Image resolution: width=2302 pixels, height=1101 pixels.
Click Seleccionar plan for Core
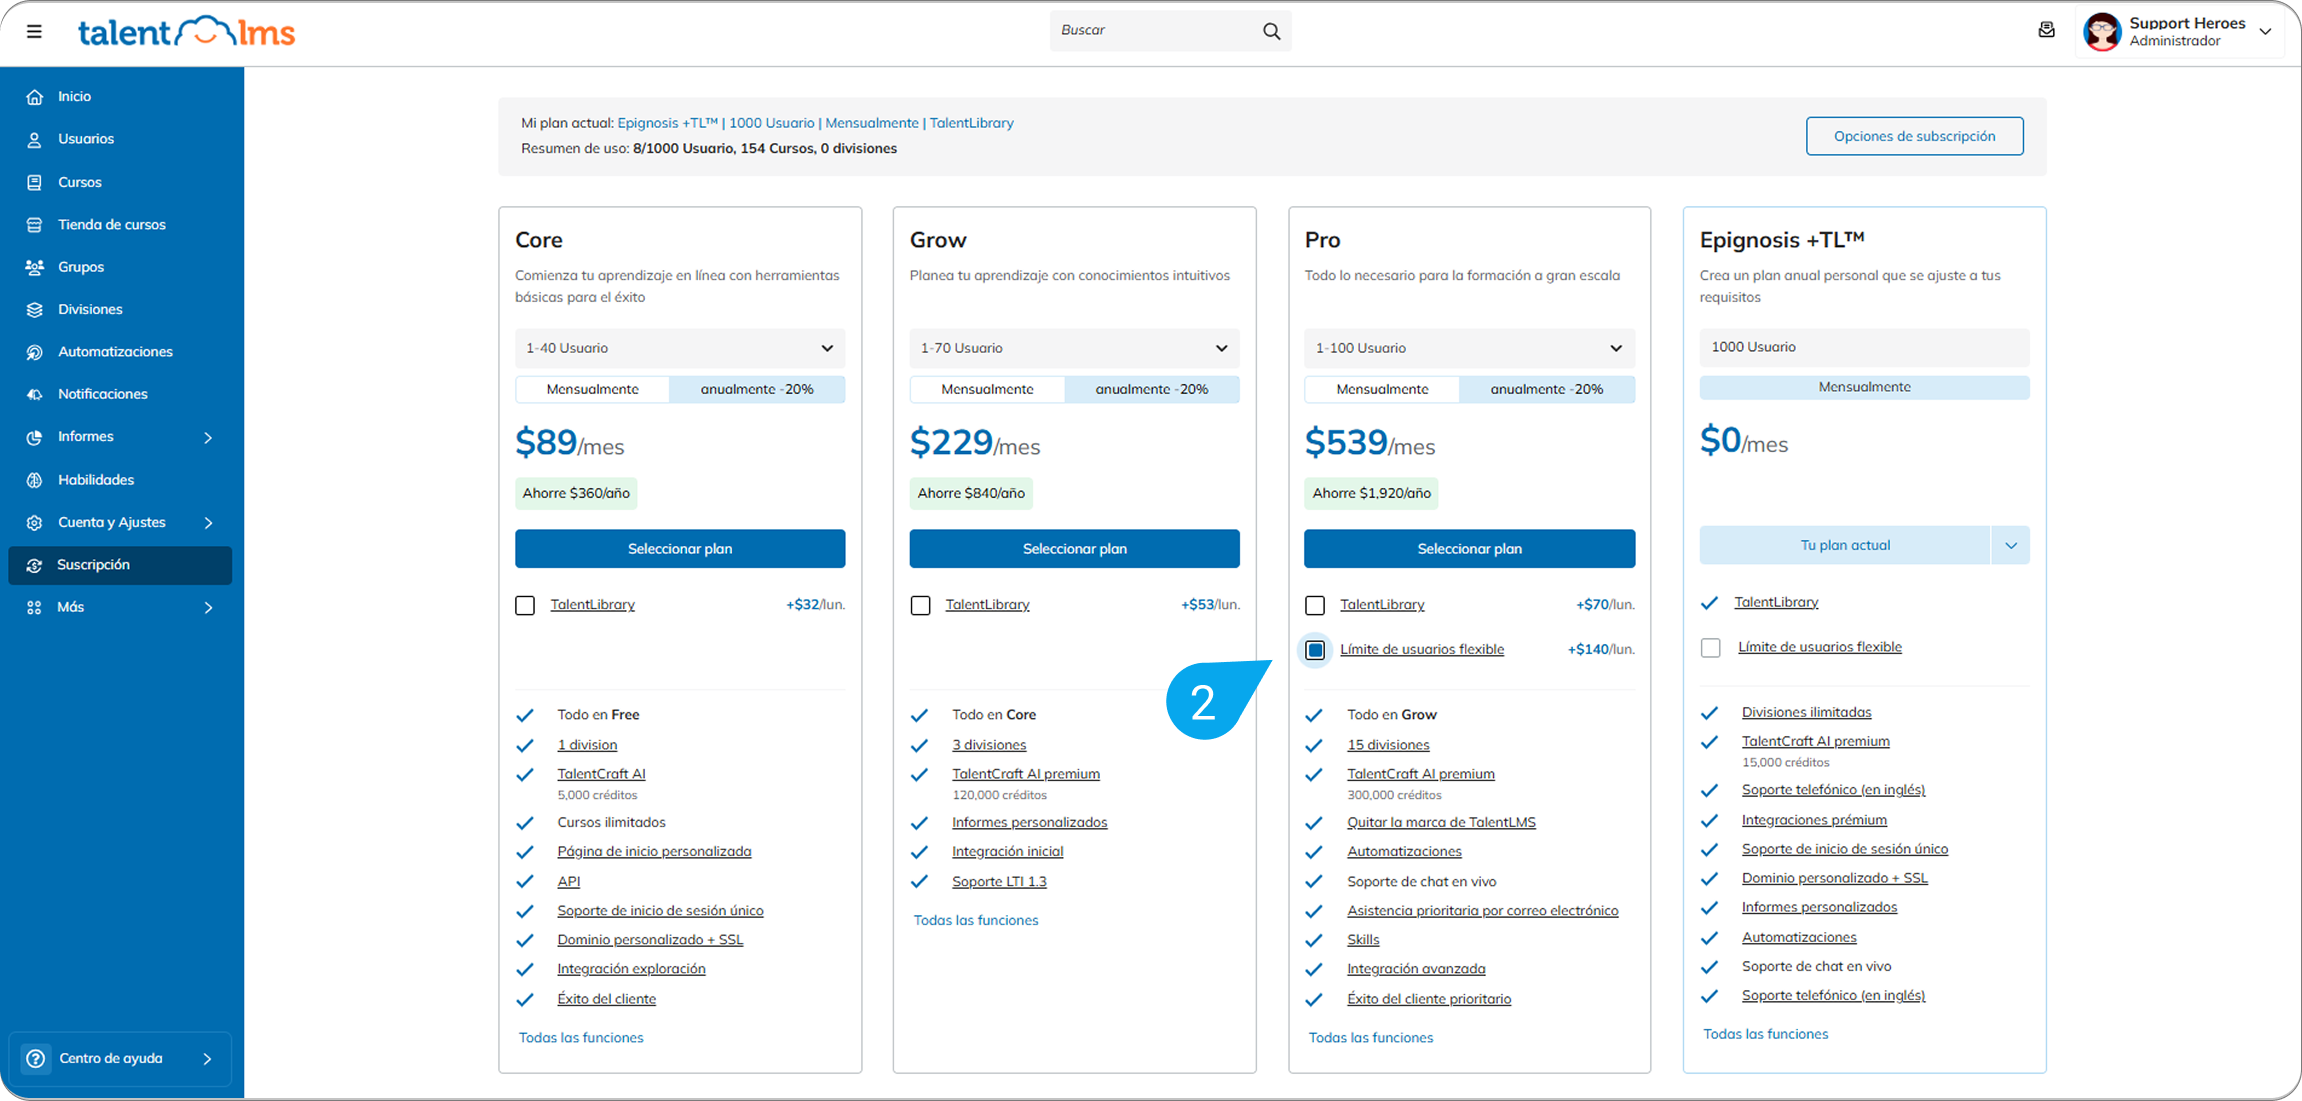680,549
